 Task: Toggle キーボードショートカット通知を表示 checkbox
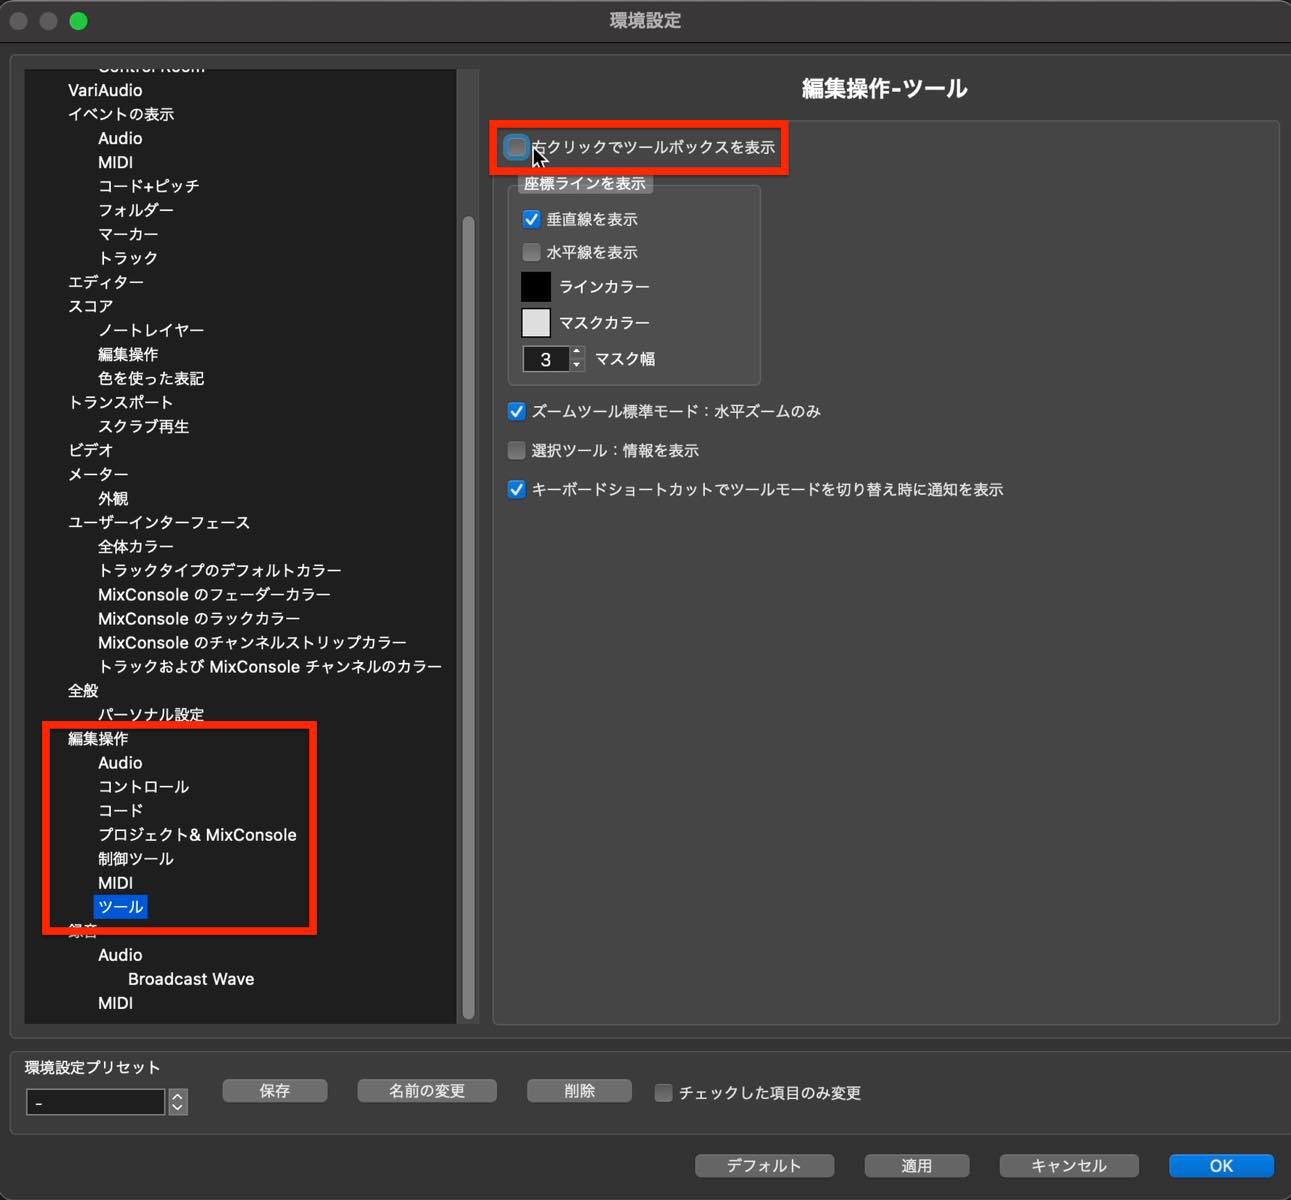coord(517,490)
